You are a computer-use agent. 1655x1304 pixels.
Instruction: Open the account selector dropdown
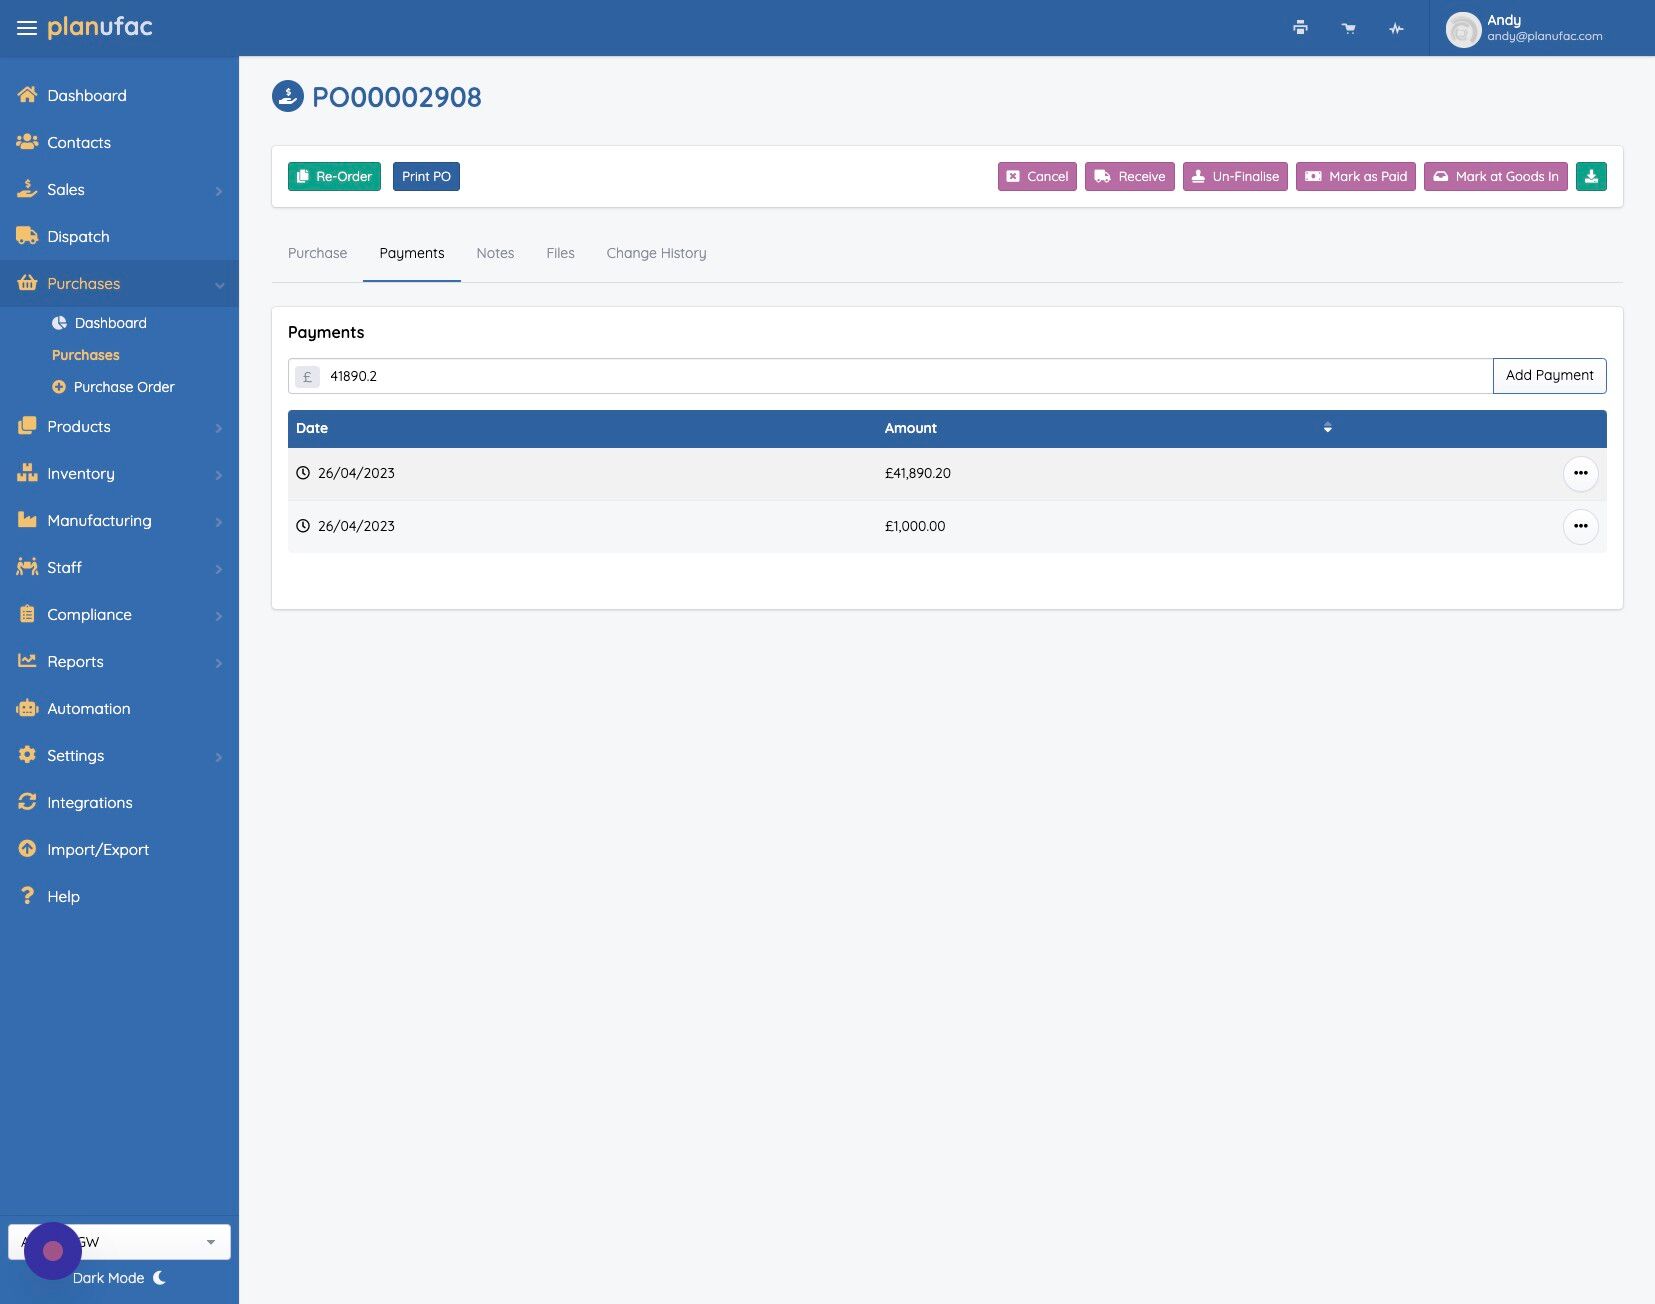[x=119, y=1242]
